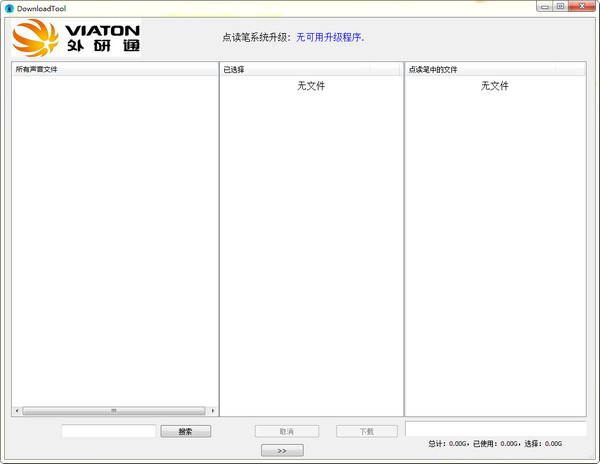Image resolution: width=600 pixels, height=464 pixels.
Task: Click the right arrow of the horizontal scrollbar
Action: coord(213,411)
